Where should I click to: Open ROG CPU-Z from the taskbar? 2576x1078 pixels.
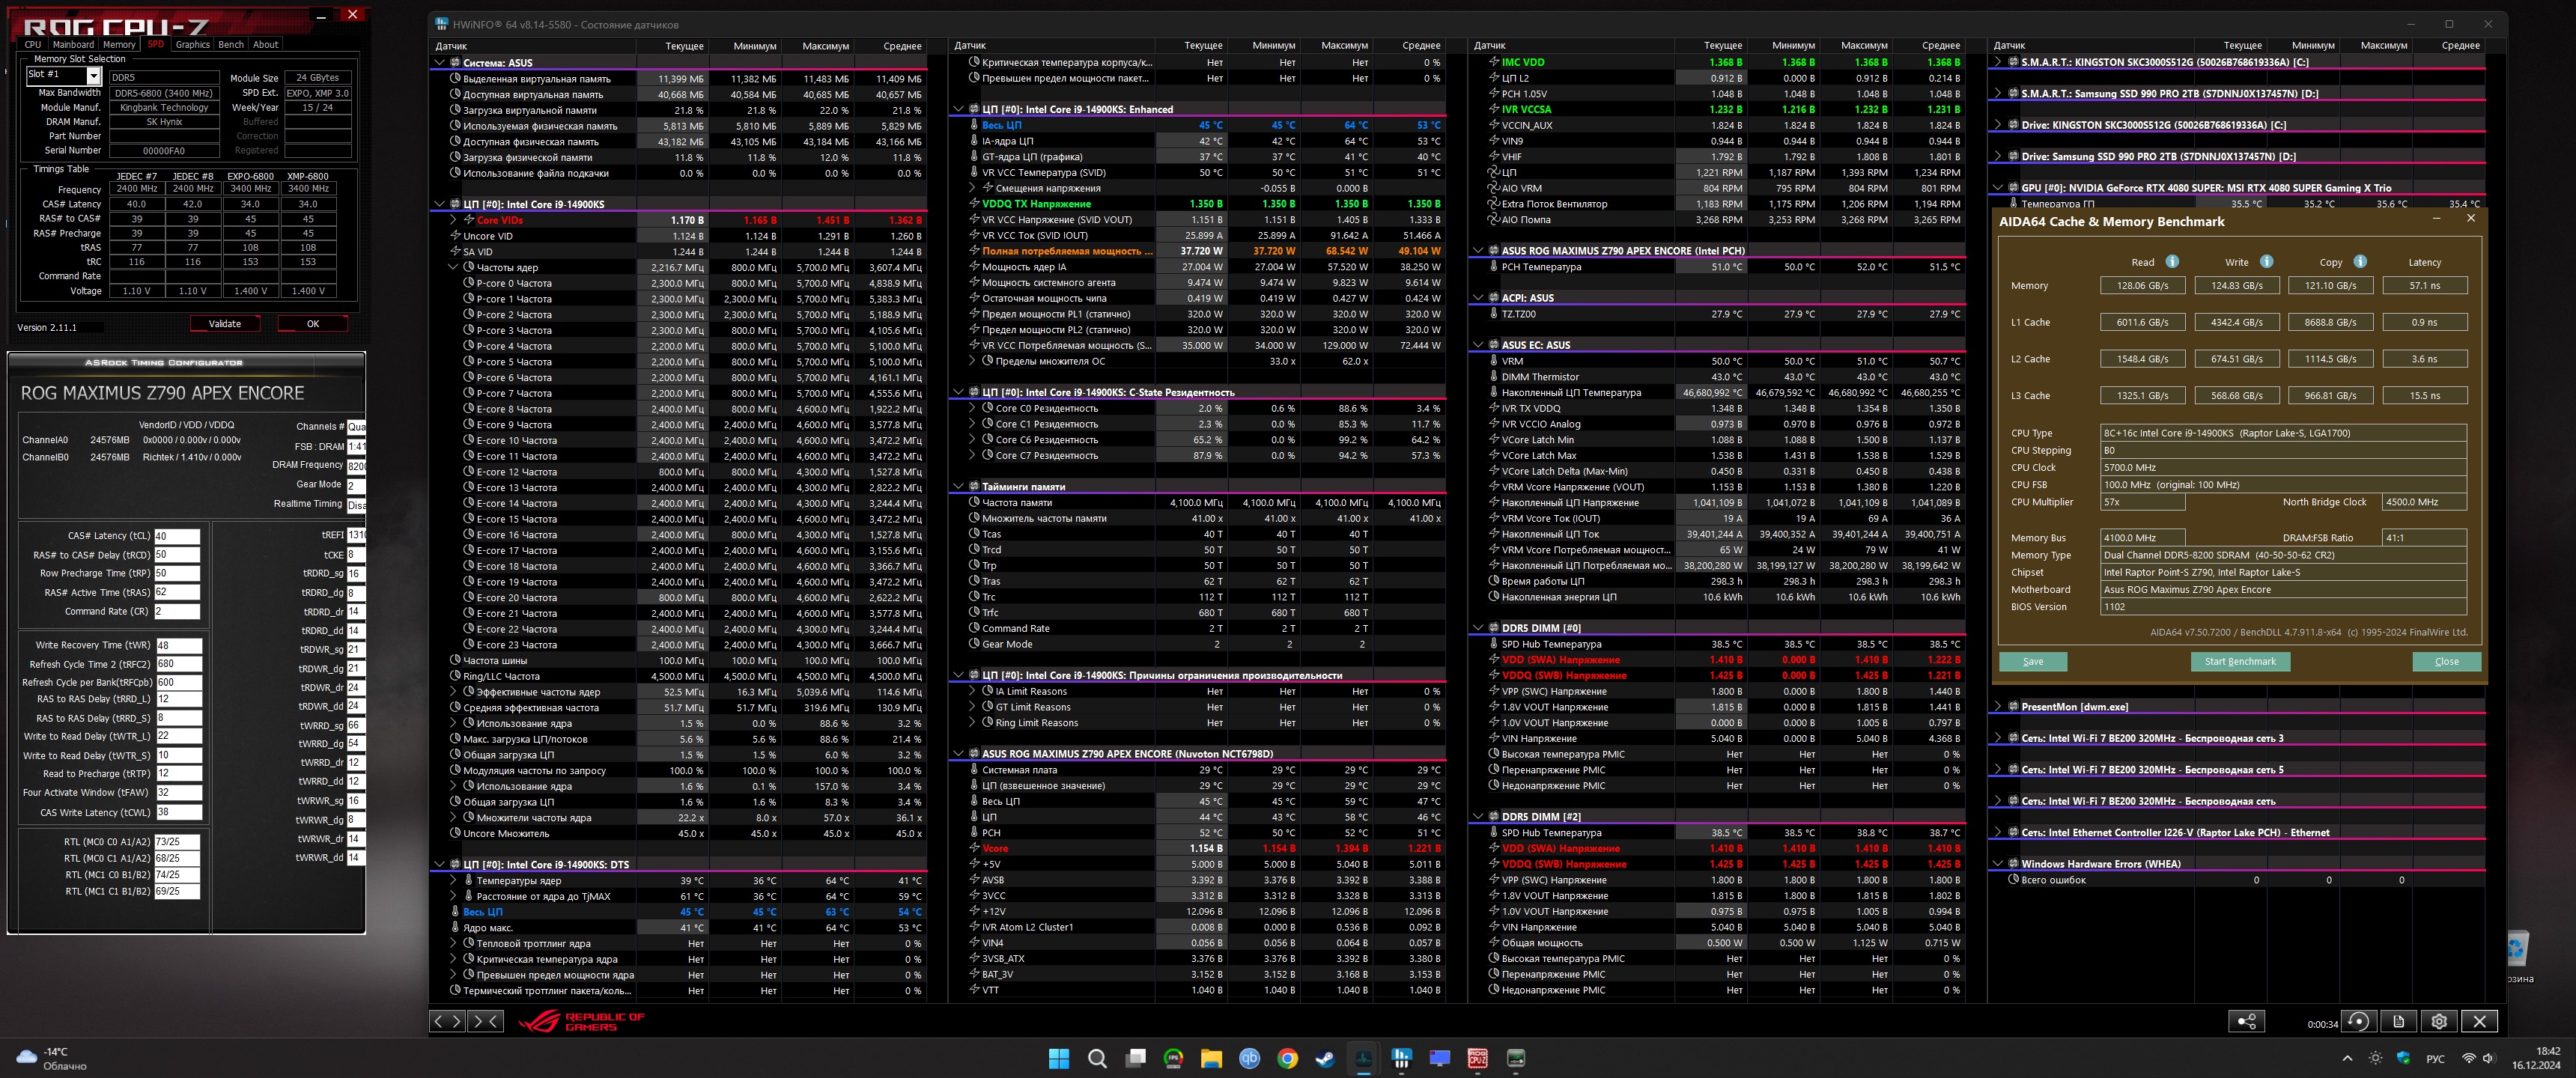(1477, 1058)
